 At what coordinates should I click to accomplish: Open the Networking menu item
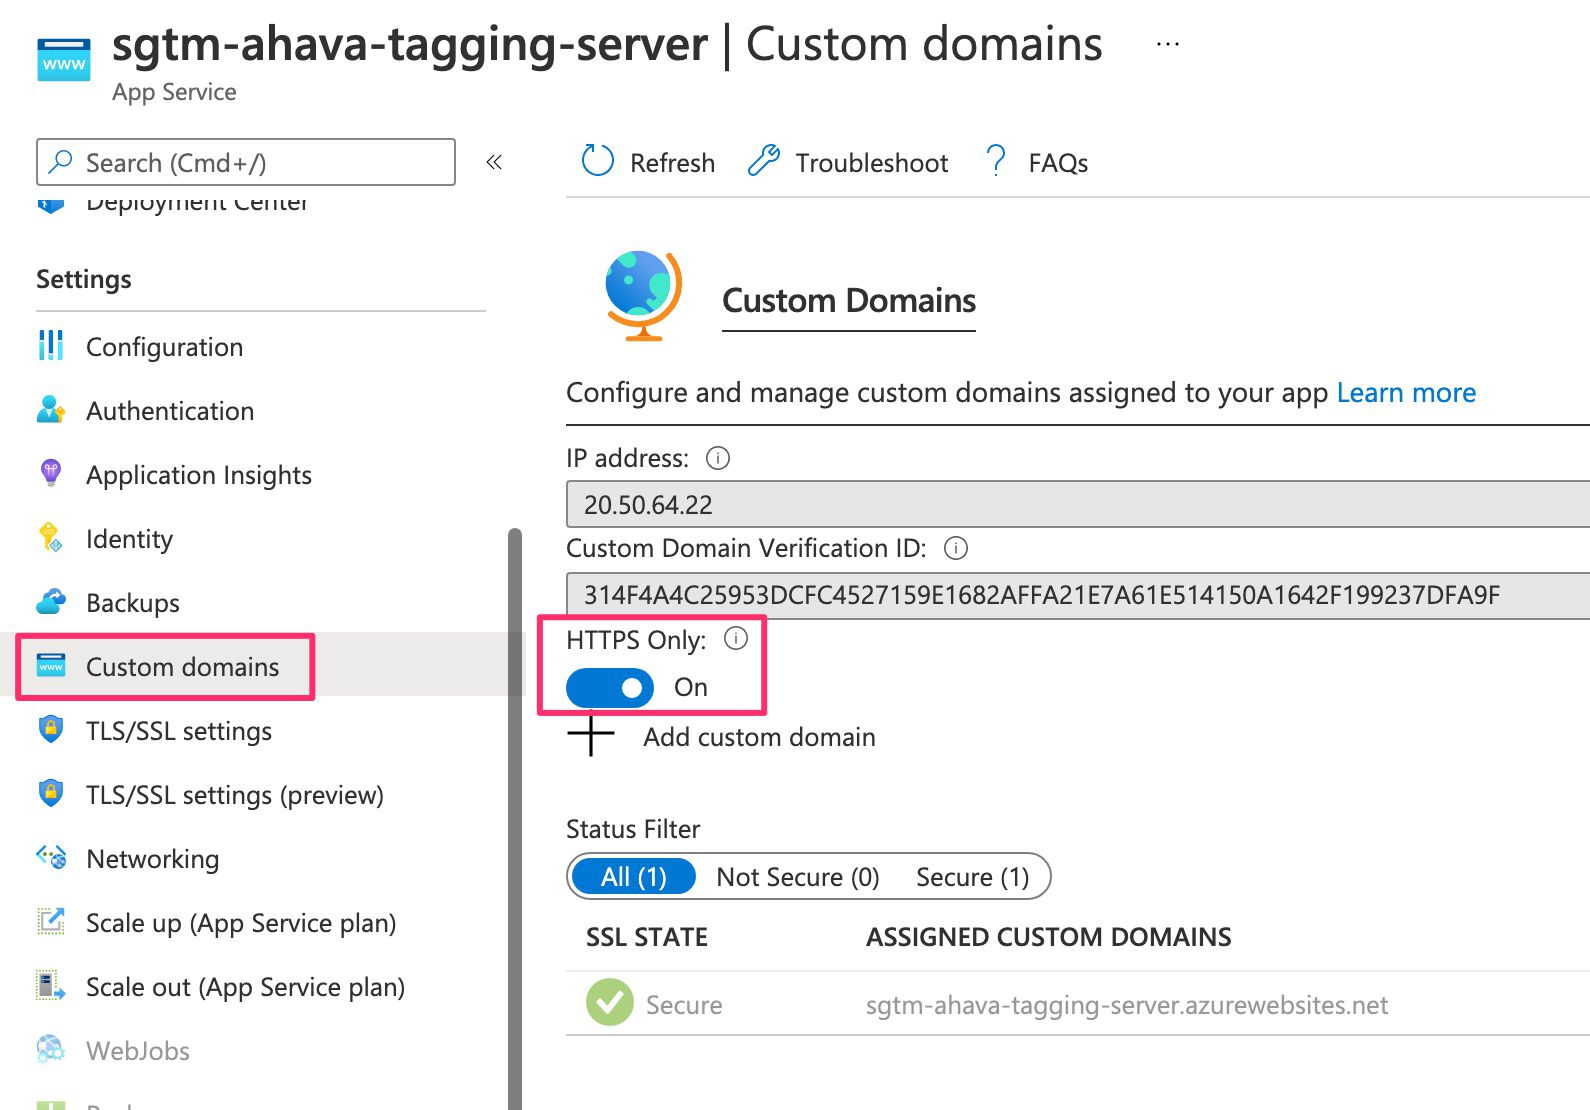(x=153, y=859)
